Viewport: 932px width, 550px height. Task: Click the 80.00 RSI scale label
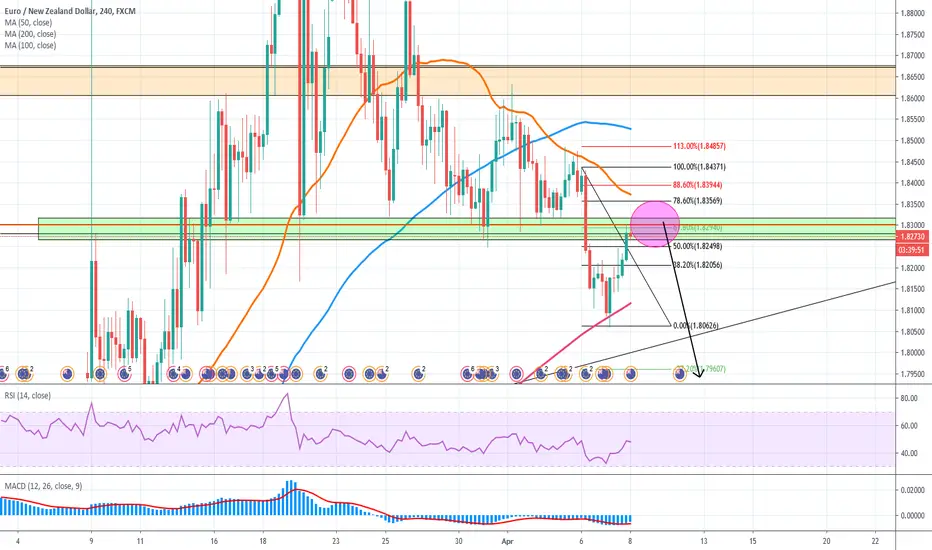909,398
